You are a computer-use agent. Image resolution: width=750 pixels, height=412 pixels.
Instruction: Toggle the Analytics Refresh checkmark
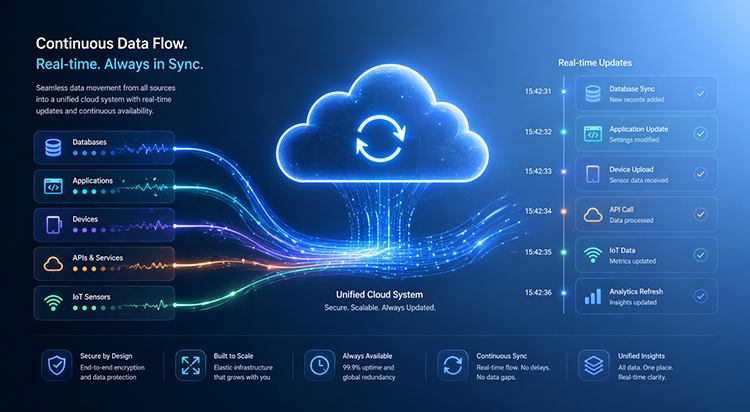701,296
